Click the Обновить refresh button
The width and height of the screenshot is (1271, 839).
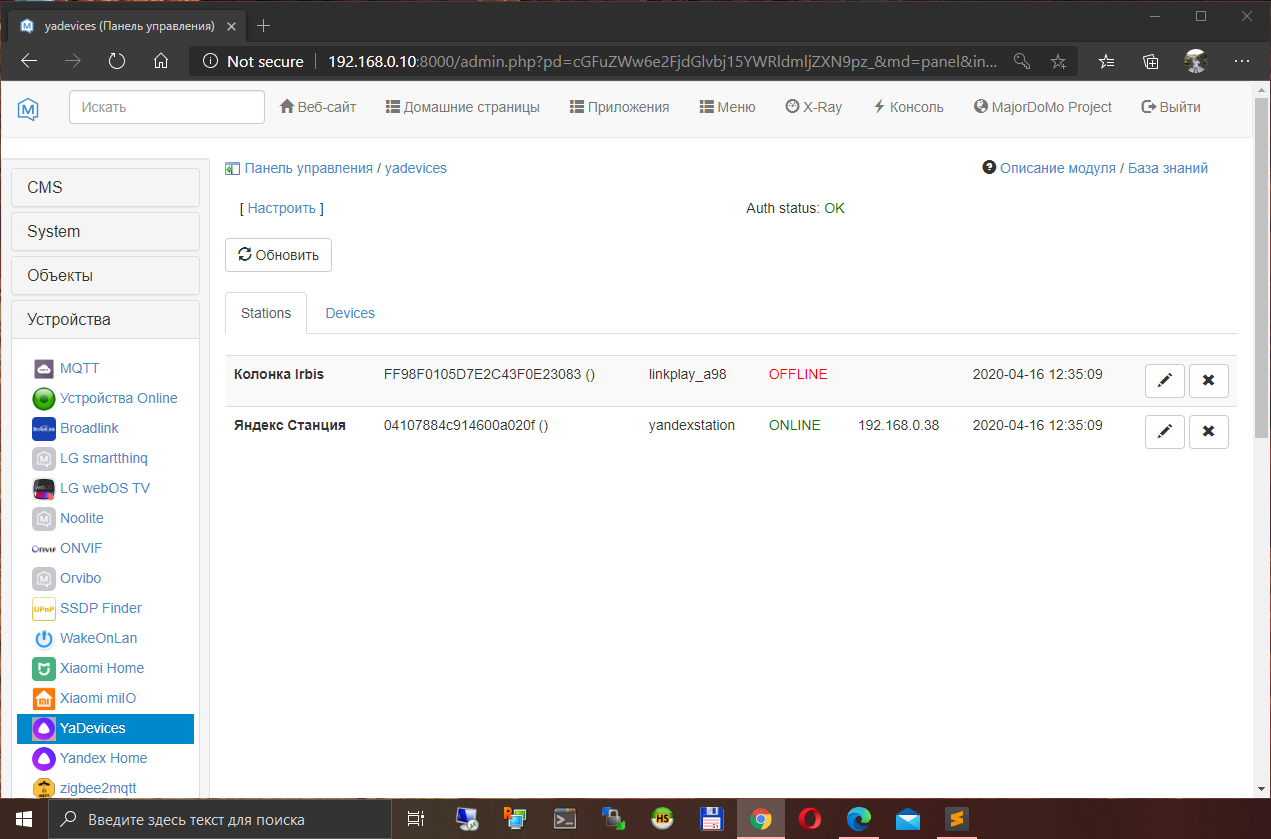278,255
